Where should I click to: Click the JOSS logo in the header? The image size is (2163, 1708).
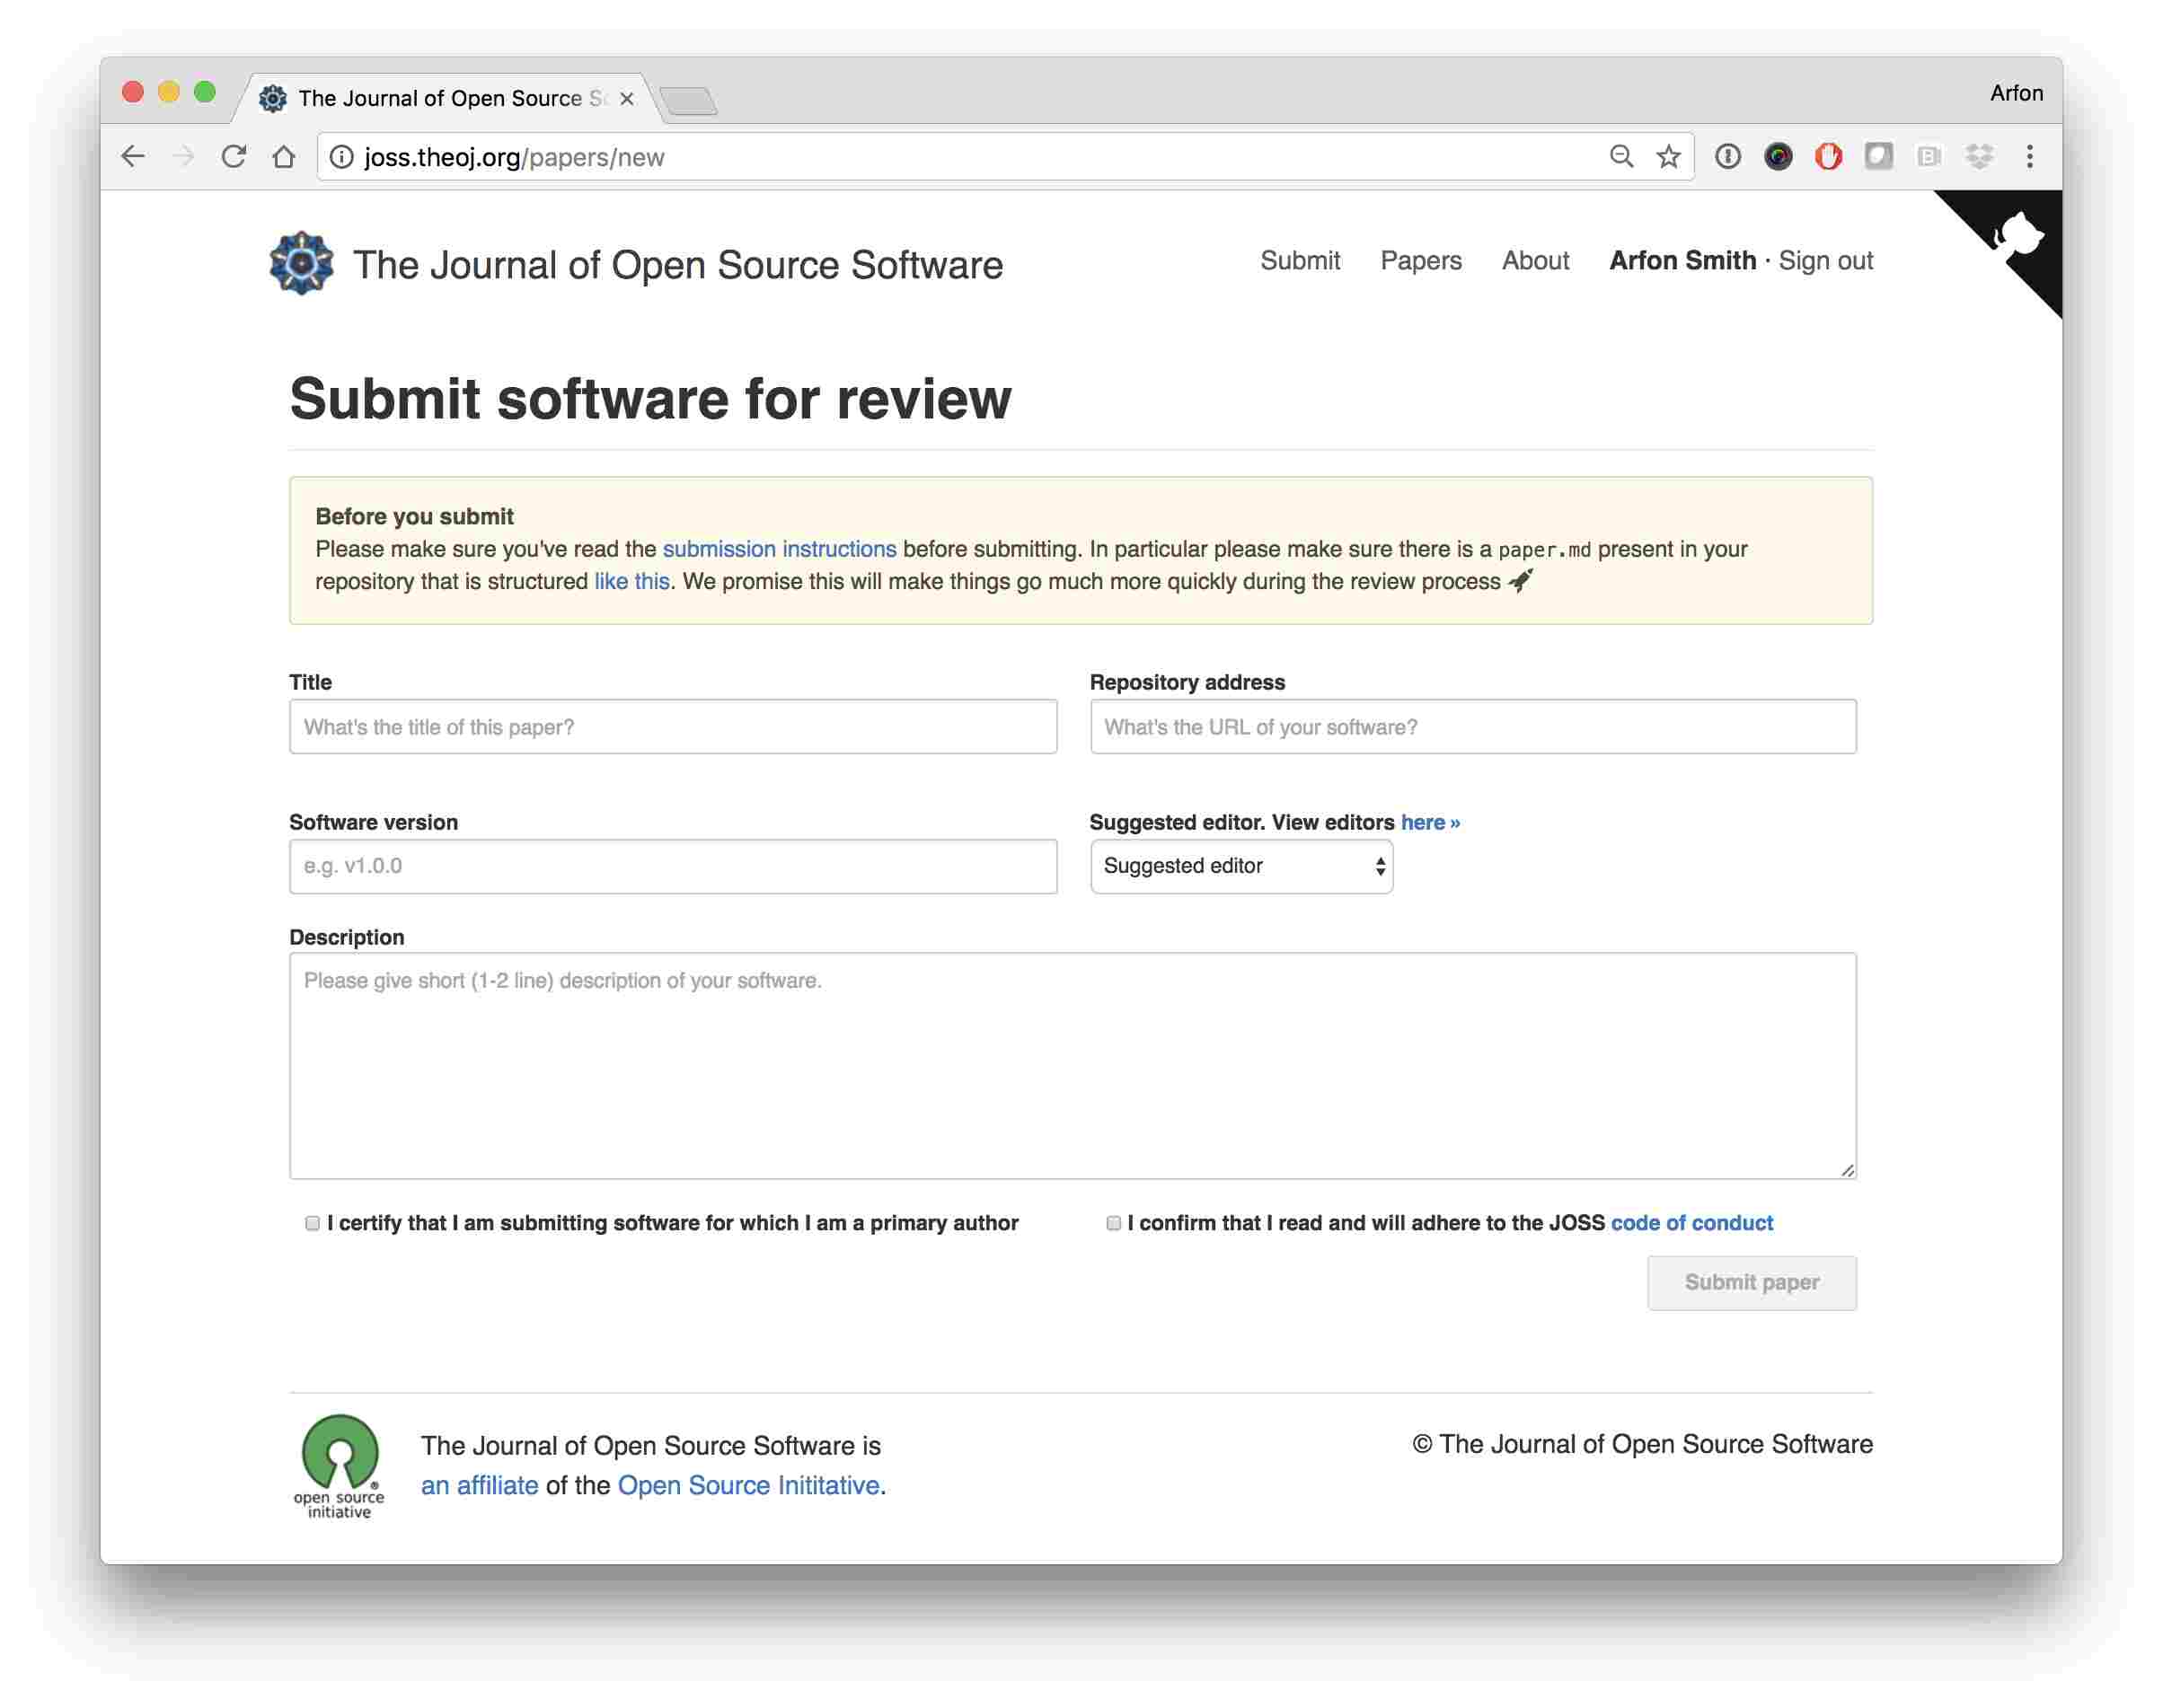click(x=301, y=264)
